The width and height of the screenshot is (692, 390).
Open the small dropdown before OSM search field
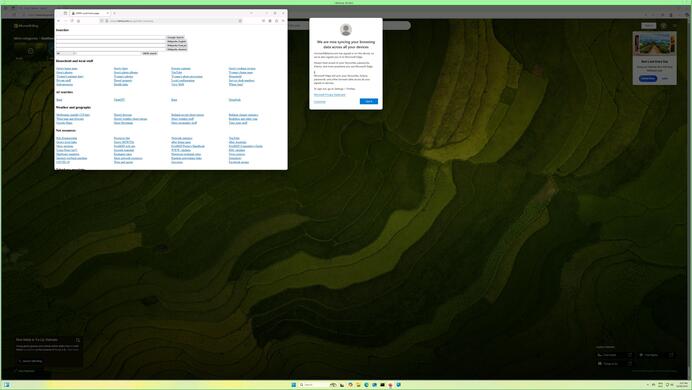pos(66,53)
